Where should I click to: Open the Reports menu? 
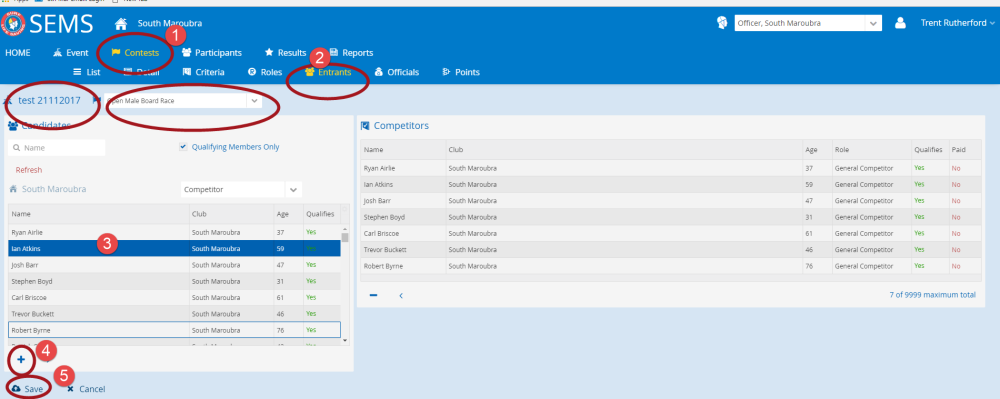351,53
